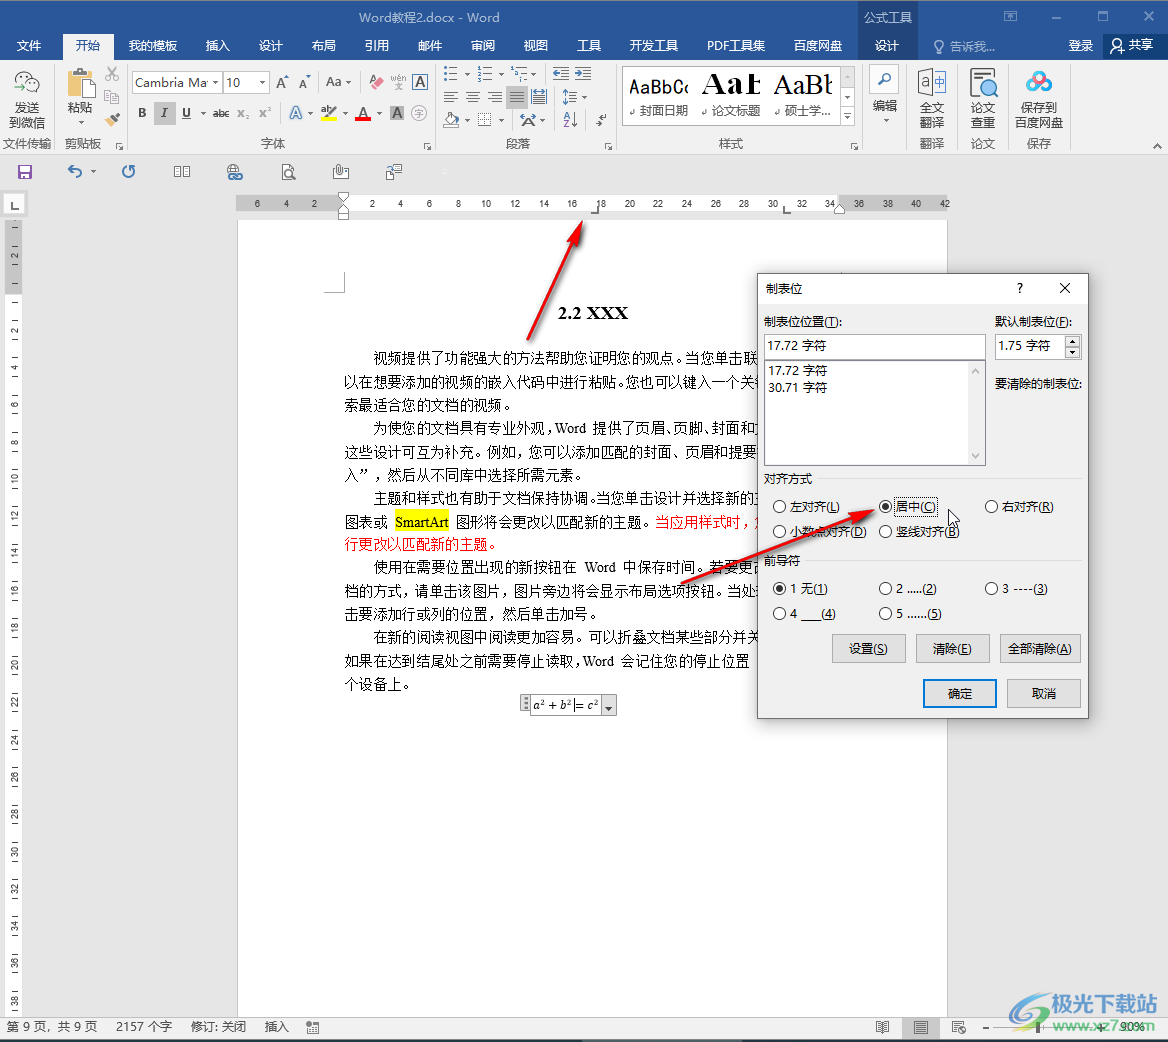Image resolution: width=1168 pixels, height=1042 pixels.
Task: Sort paragraph contents A to Z
Action: coord(570,119)
